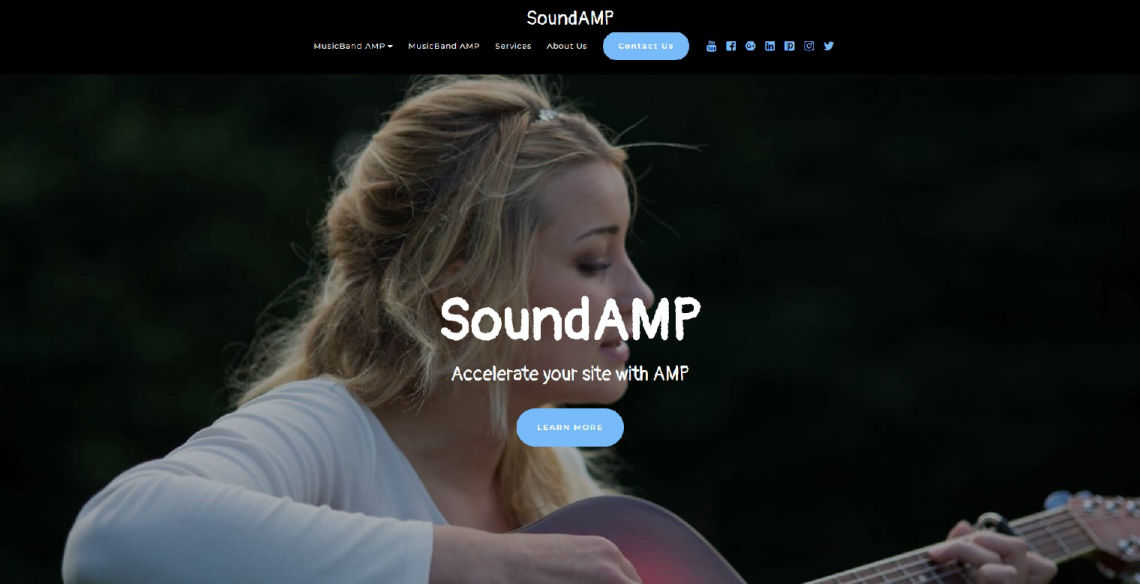This screenshot has height=584, width=1140.
Task: Select the large SoundAMP hero heading
Action: [570, 319]
